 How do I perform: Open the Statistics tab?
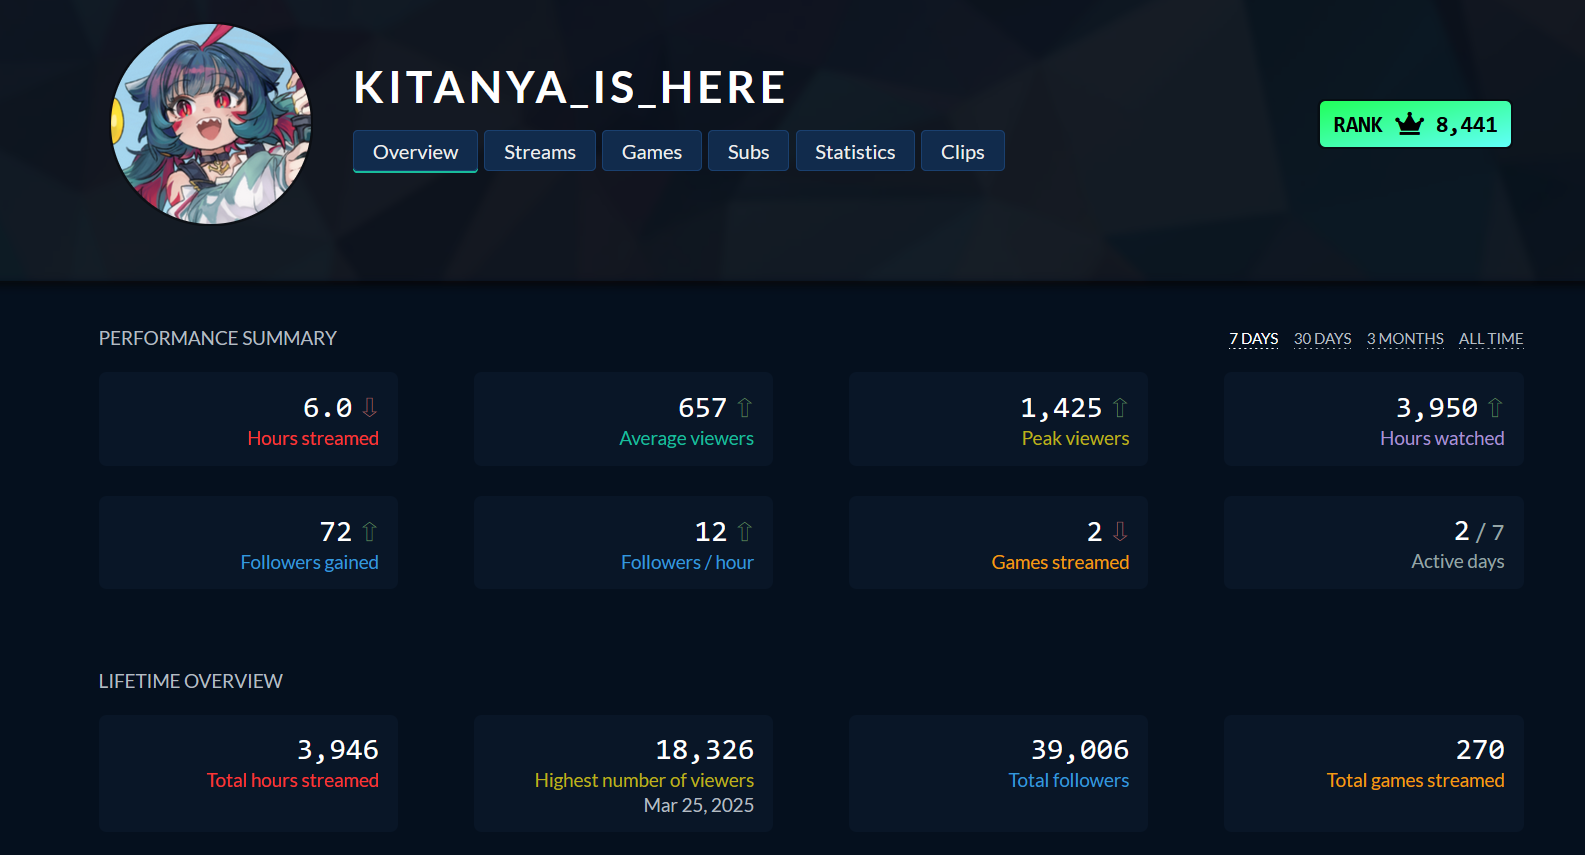coord(855,151)
